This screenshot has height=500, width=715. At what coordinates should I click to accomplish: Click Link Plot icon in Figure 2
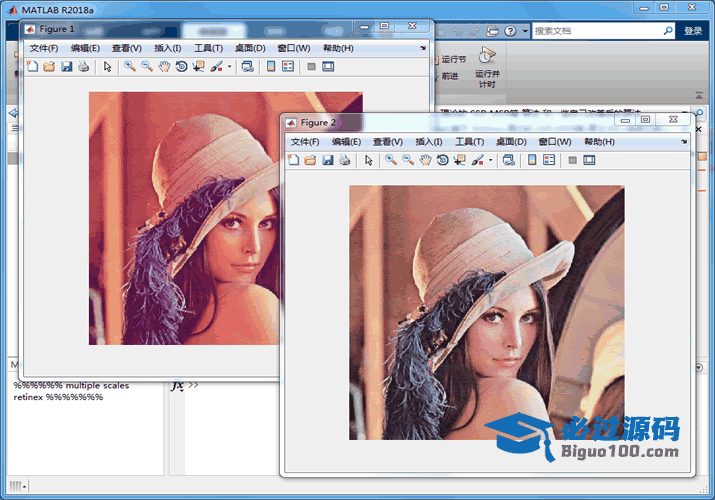(x=509, y=160)
